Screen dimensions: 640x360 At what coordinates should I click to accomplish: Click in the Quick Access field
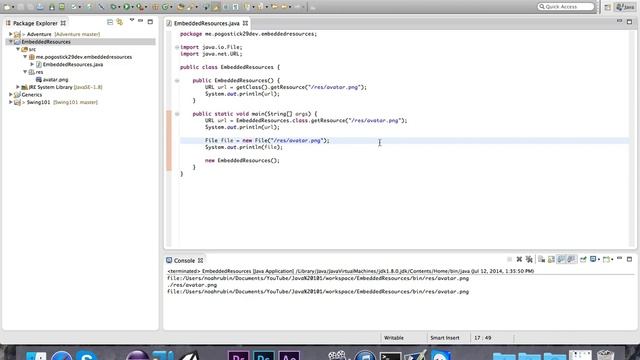[565, 7]
